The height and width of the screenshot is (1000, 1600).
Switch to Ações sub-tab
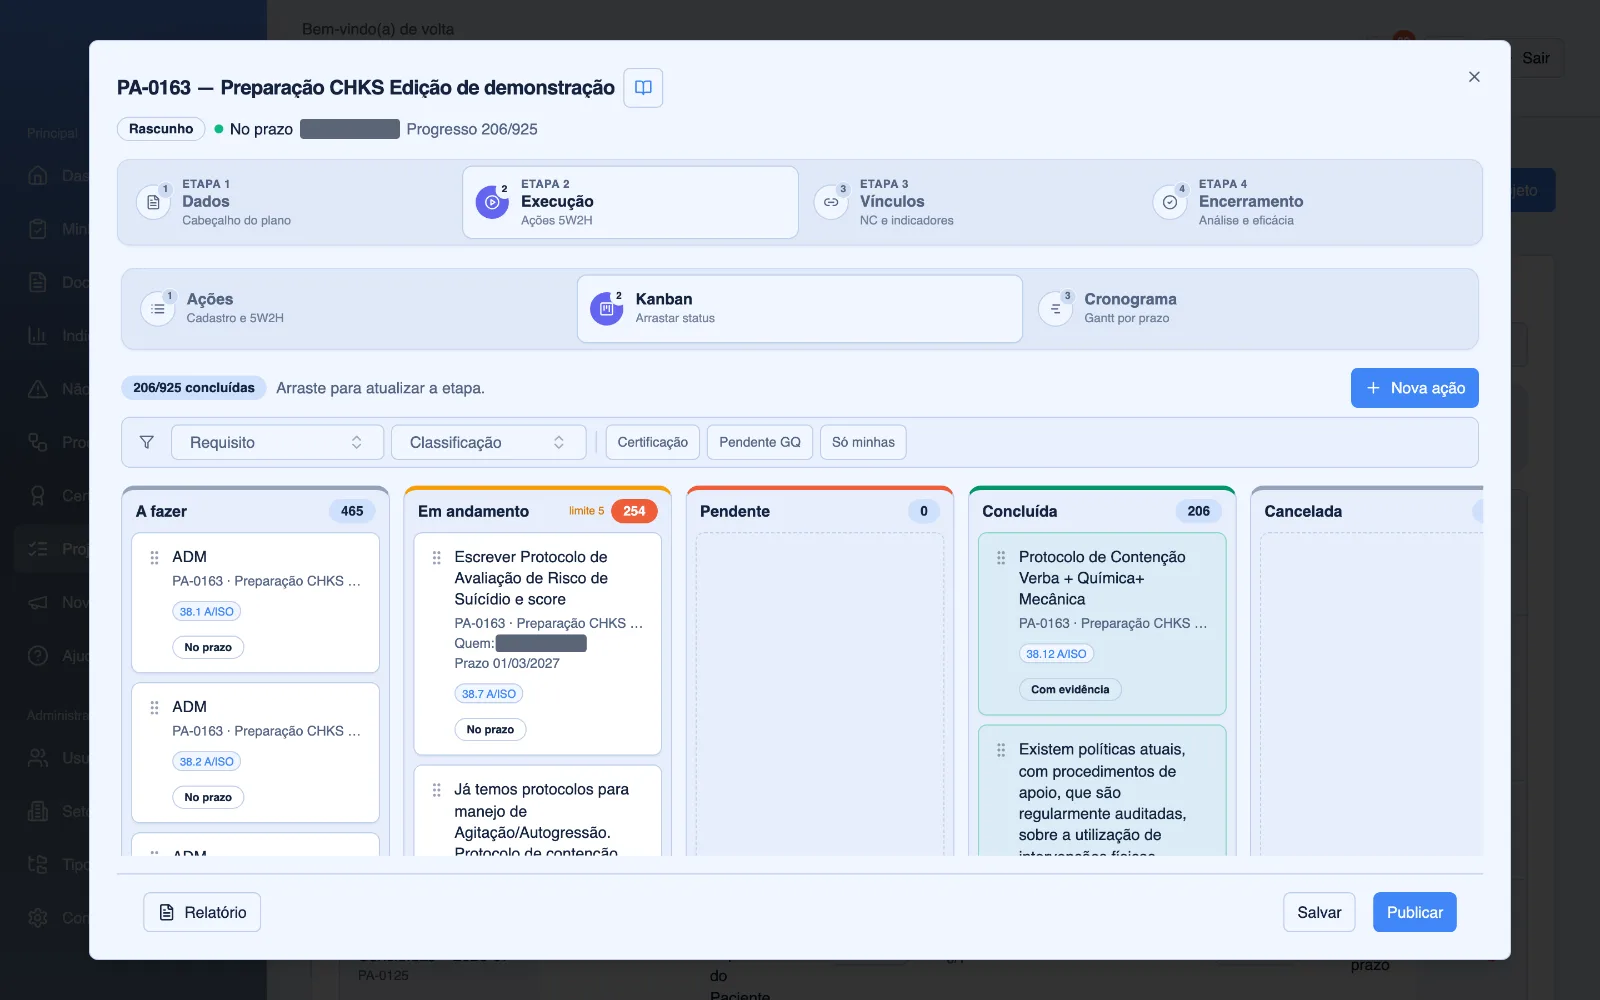(x=350, y=309)
